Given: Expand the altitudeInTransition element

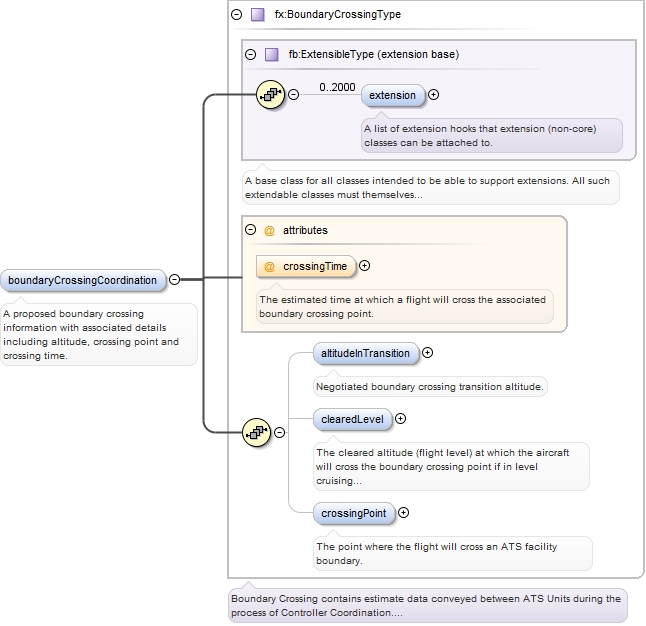Looking at the screenshot, I should coord(428,353).
